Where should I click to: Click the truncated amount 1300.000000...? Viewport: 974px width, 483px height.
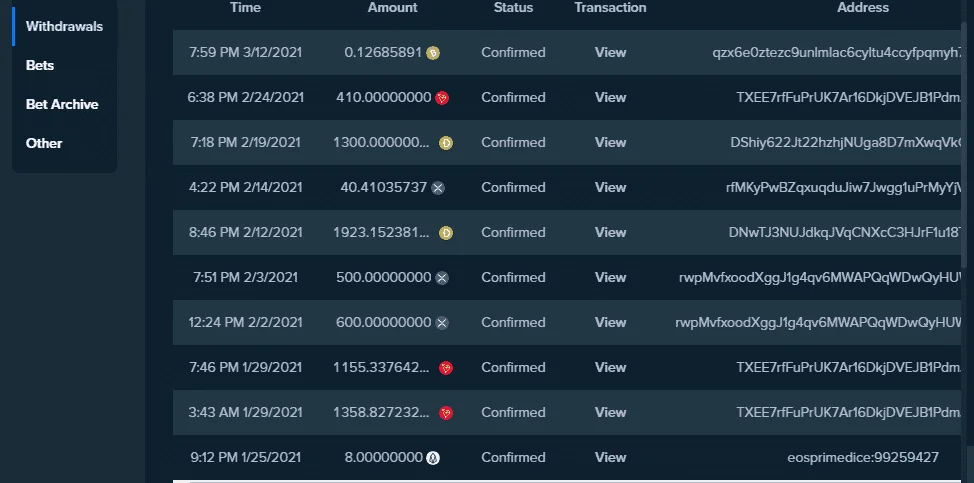click(381, 143)
